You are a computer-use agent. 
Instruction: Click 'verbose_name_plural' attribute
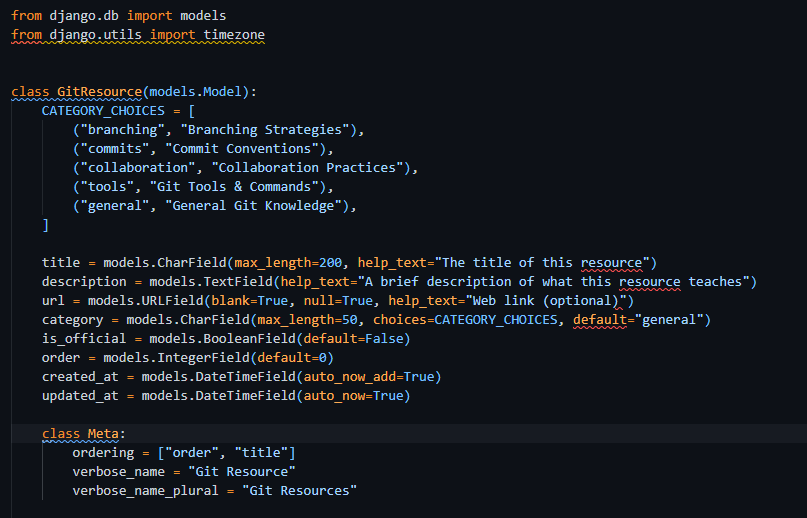145,491
